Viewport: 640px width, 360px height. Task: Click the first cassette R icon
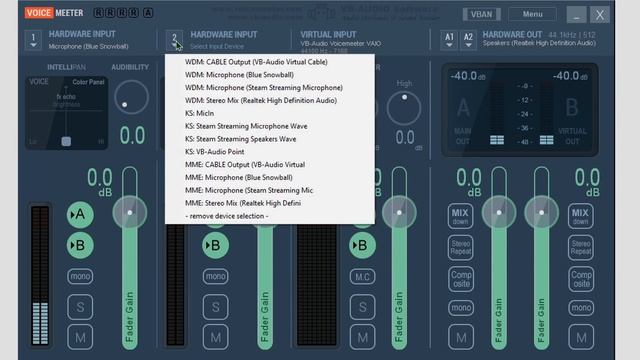(98, 13)
